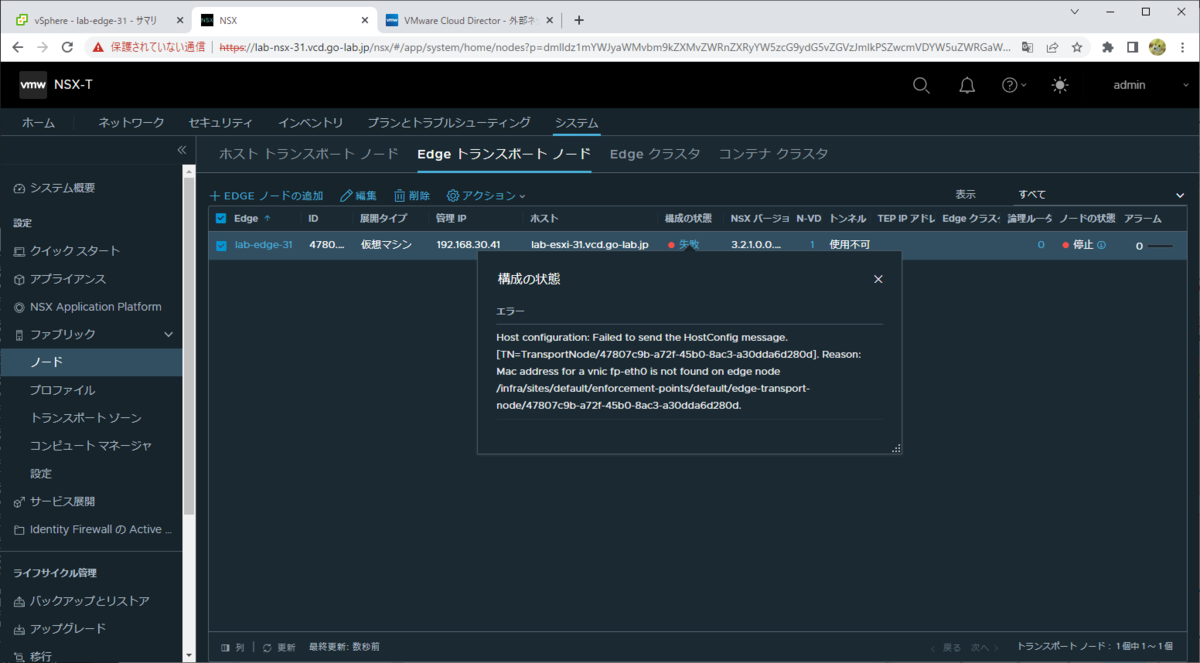The width and height of the screenshot is (1200, 663).
Task: Reload the page with browser refresh icon
Action: tap(67, 46)
